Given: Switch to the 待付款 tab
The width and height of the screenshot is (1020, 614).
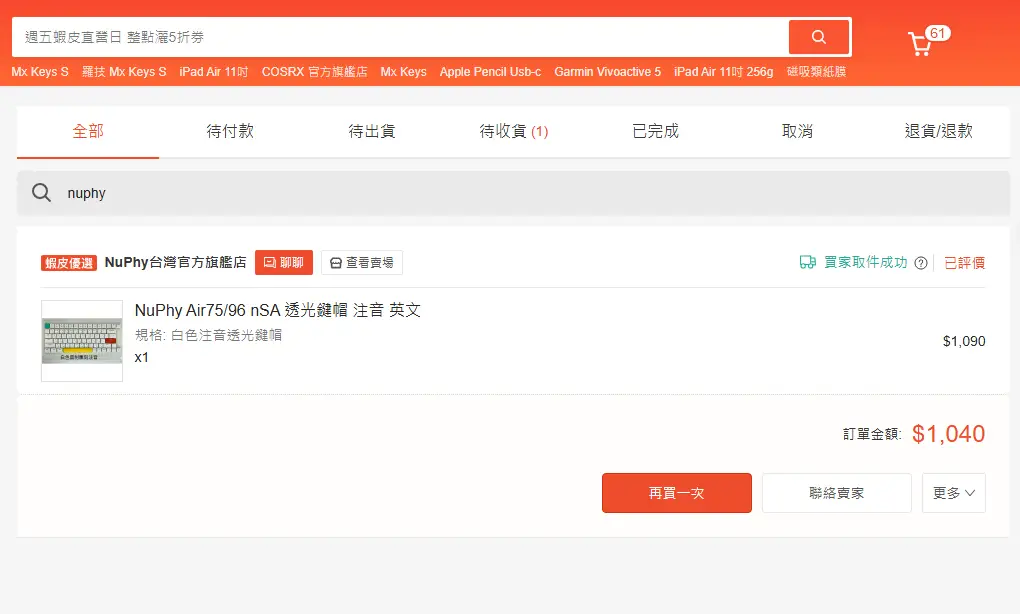Looking at the screenshot, I should point(230,131).
